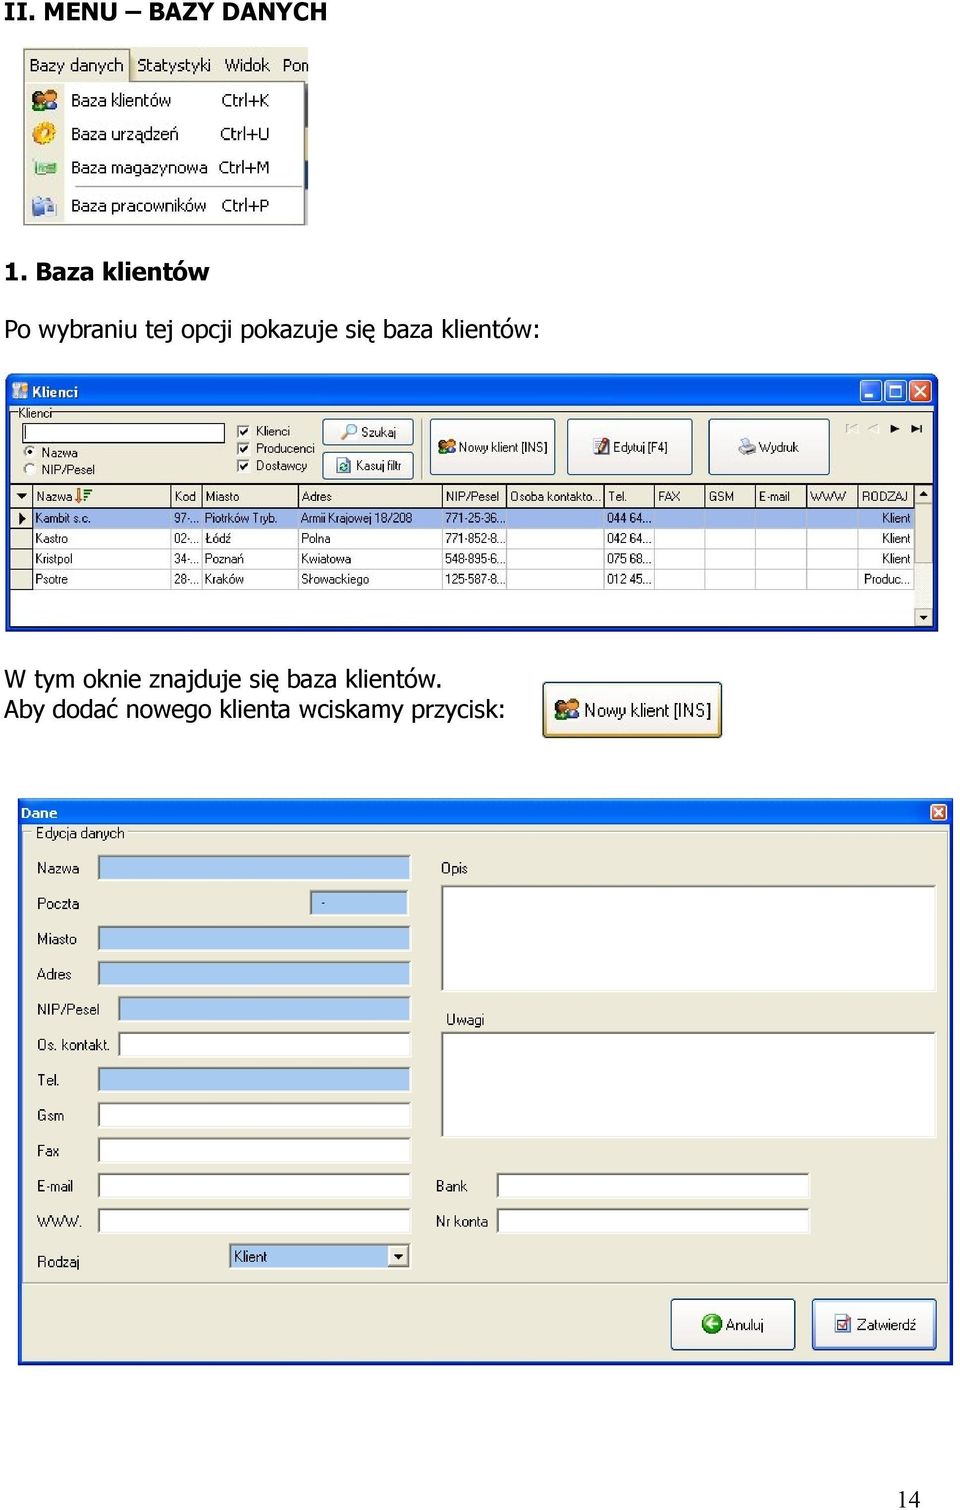Click the Kasuj filtr button

pyautogui.click(x=368, y=465)
